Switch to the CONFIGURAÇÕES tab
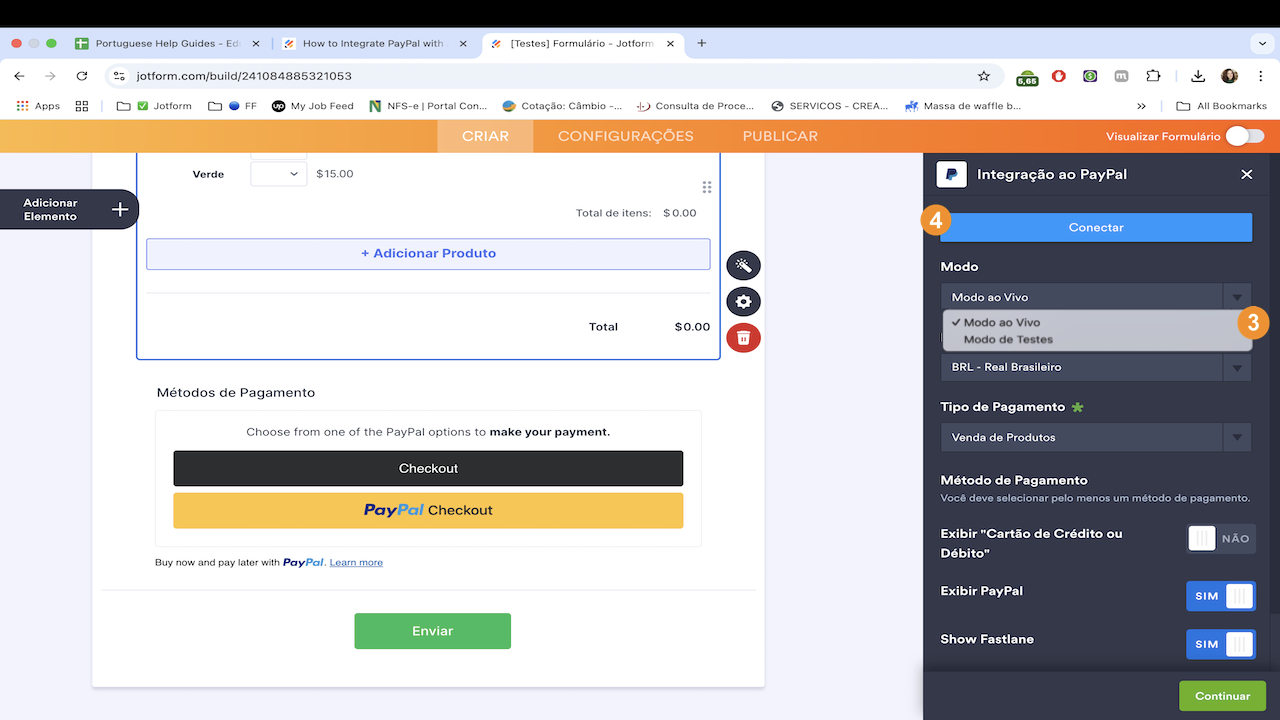 (x=626, y=136)
